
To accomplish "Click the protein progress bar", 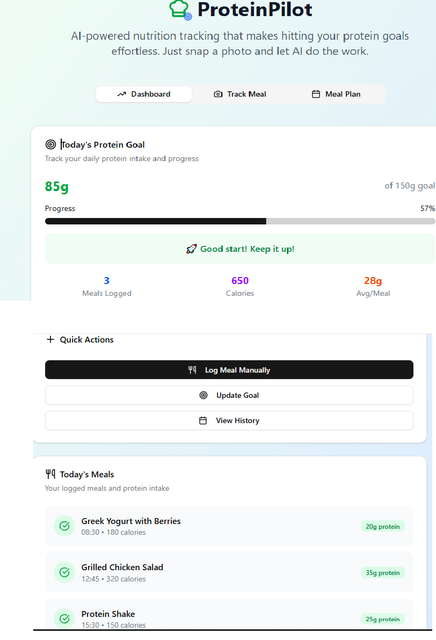I will click(x=240, y=221).
